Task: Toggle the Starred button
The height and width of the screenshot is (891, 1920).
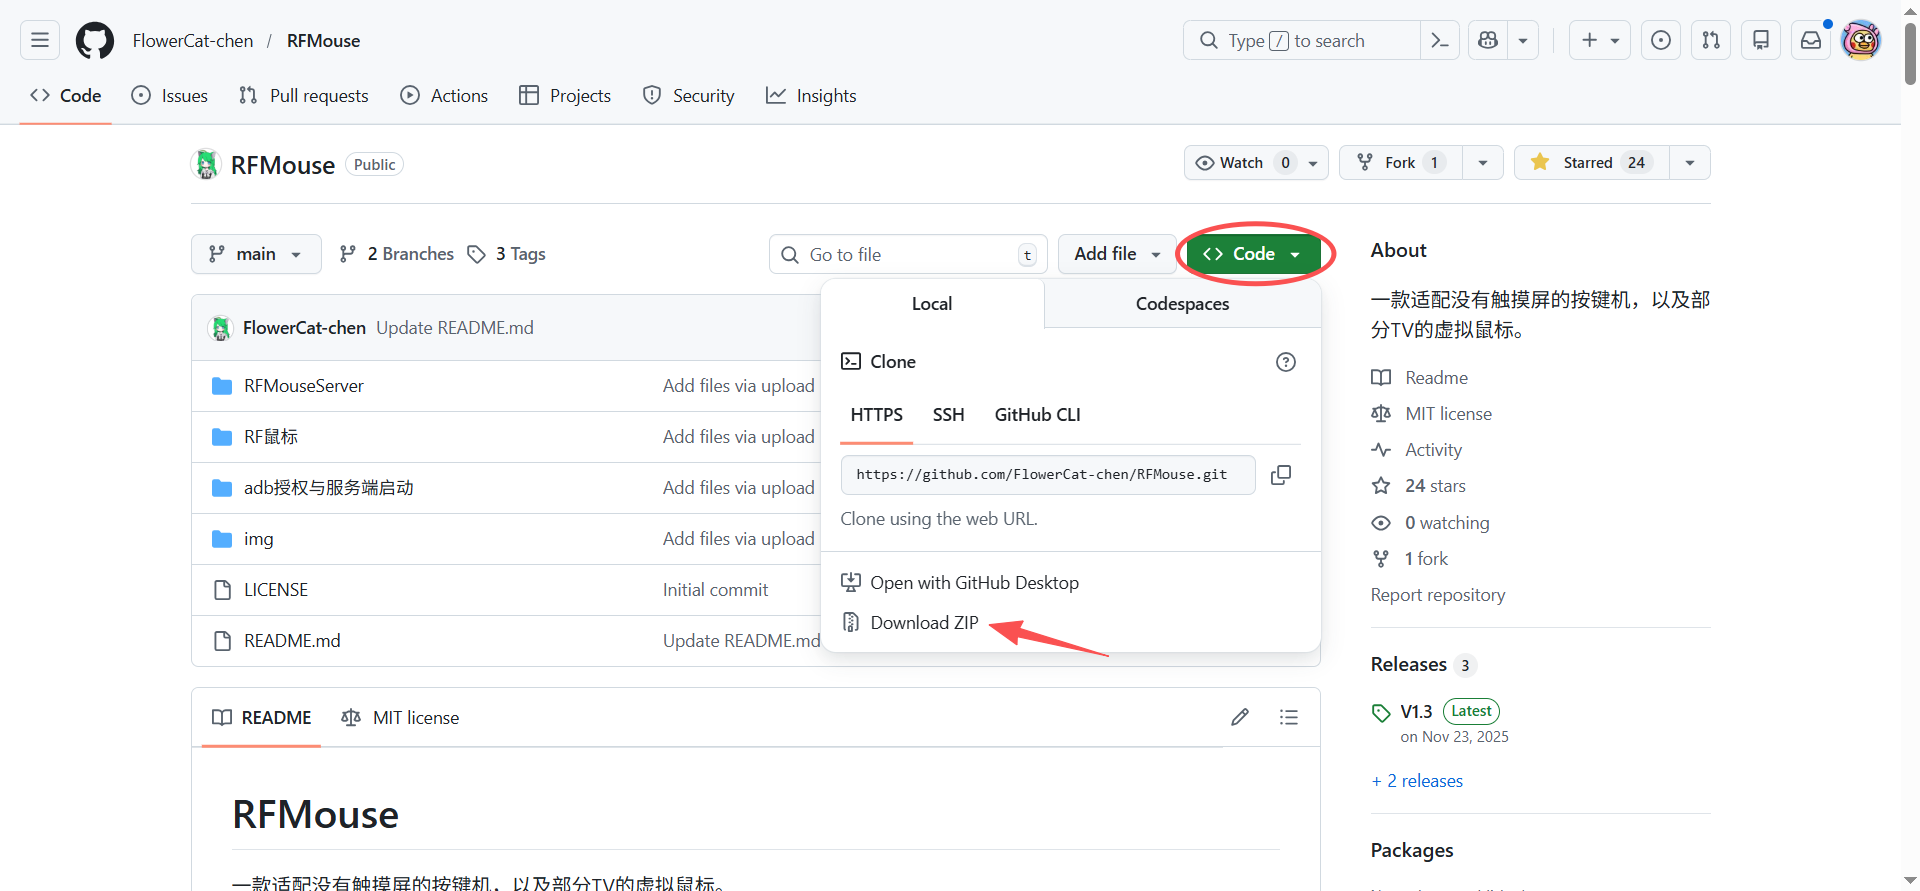Action: coord(1592,163)
